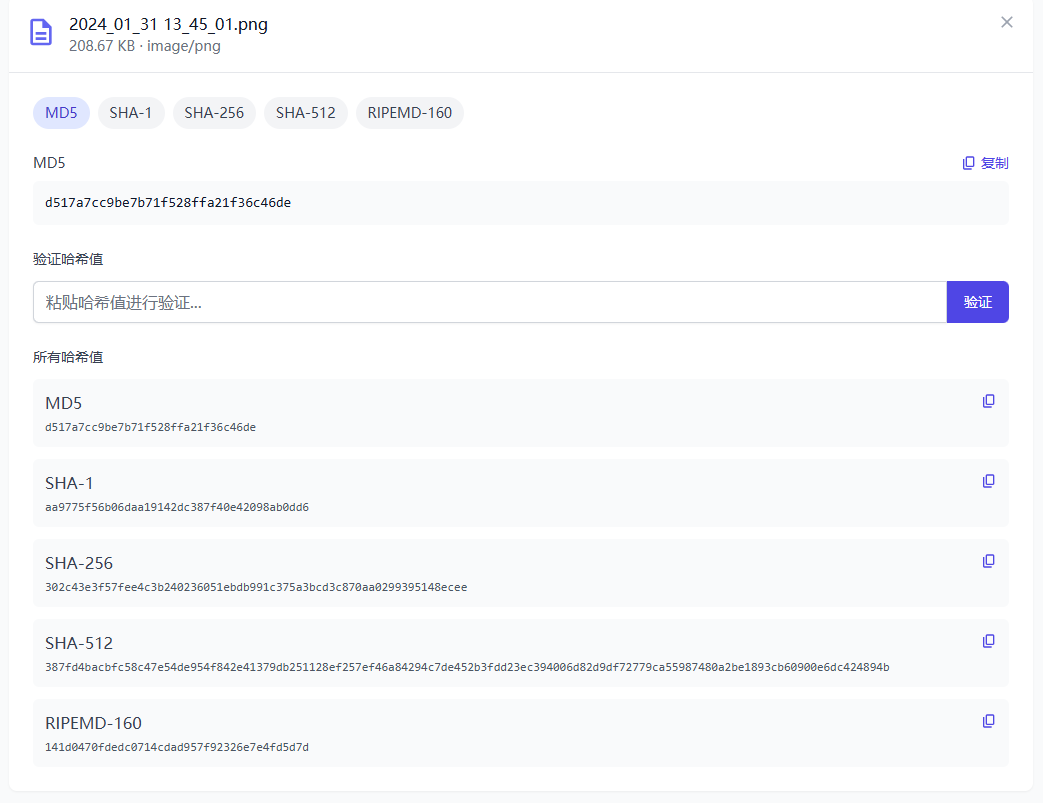Screen dimensions: 1043x803
Task: Copy the SHA-512 hash using its row icon
Action: tap(988, 641)
